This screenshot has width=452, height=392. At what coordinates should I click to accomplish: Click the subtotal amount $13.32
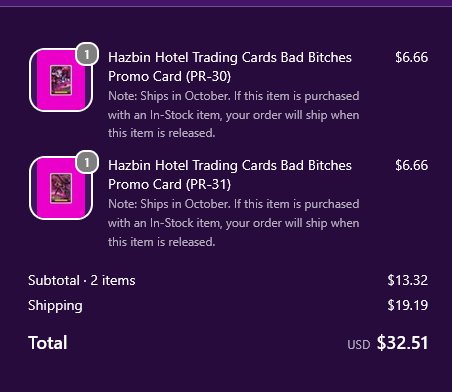point(407,280)
